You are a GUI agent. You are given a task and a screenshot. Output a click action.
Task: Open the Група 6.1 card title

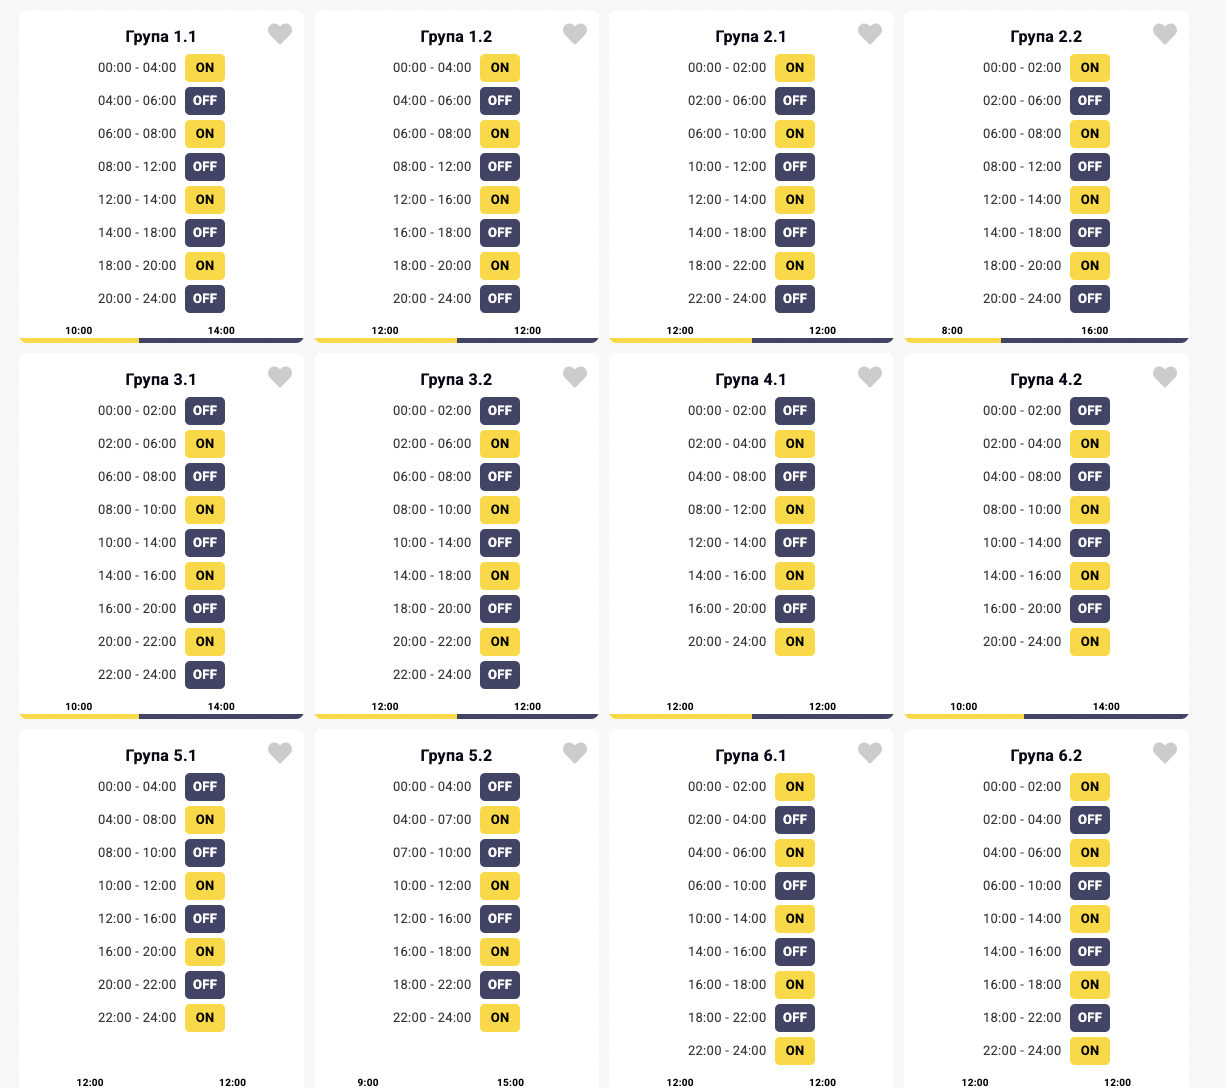[751, 756]
